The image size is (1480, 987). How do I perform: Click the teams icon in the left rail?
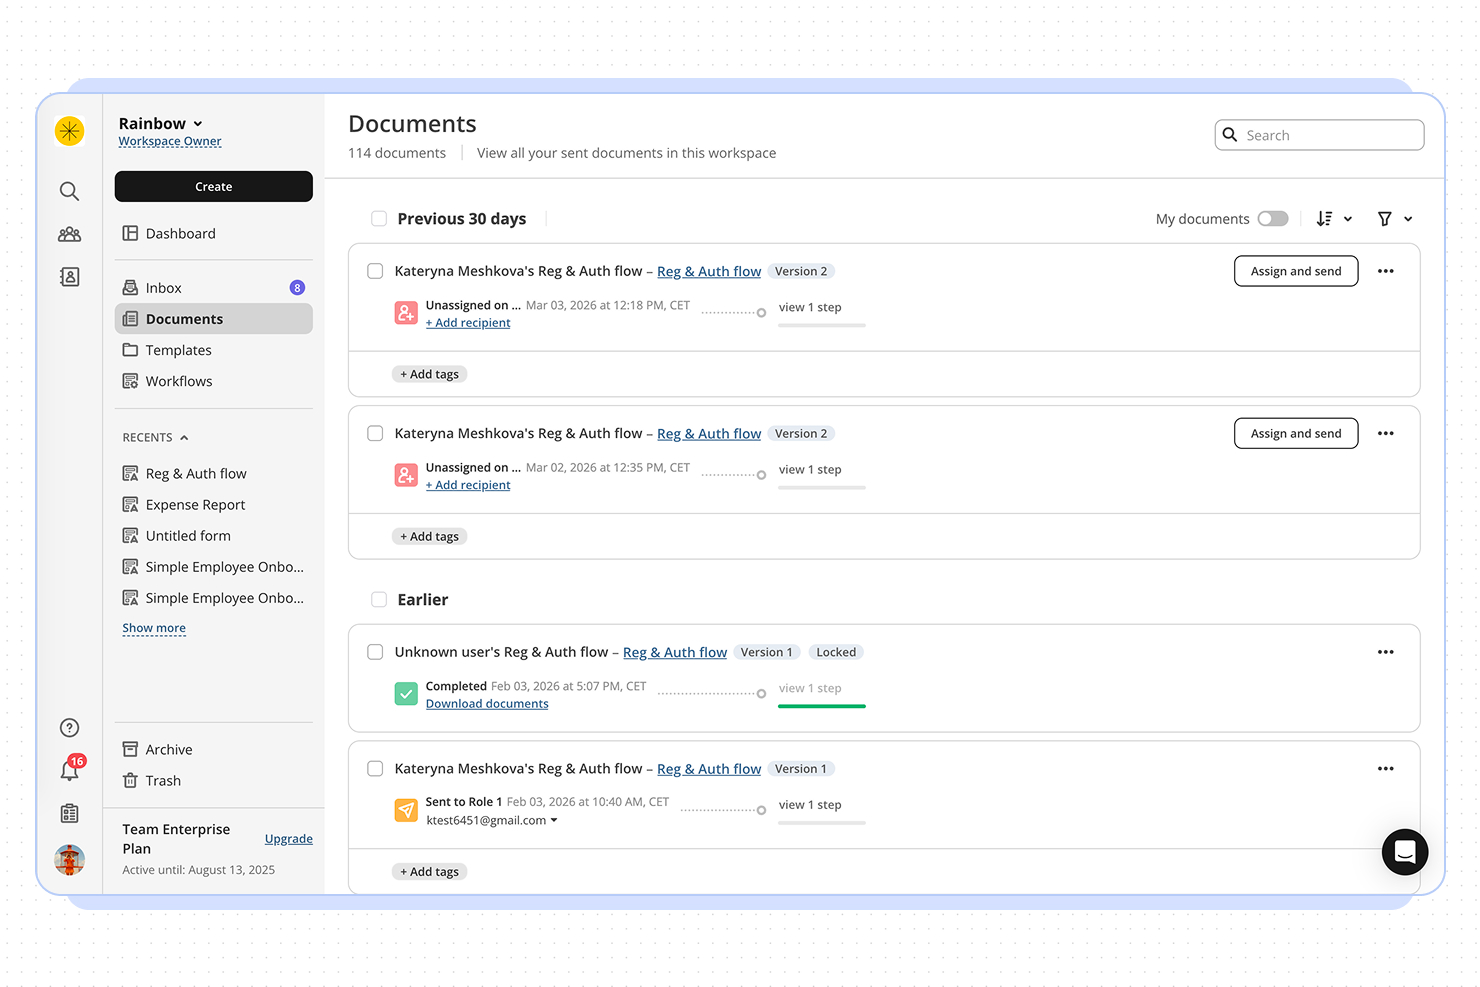tap(69, 233)
